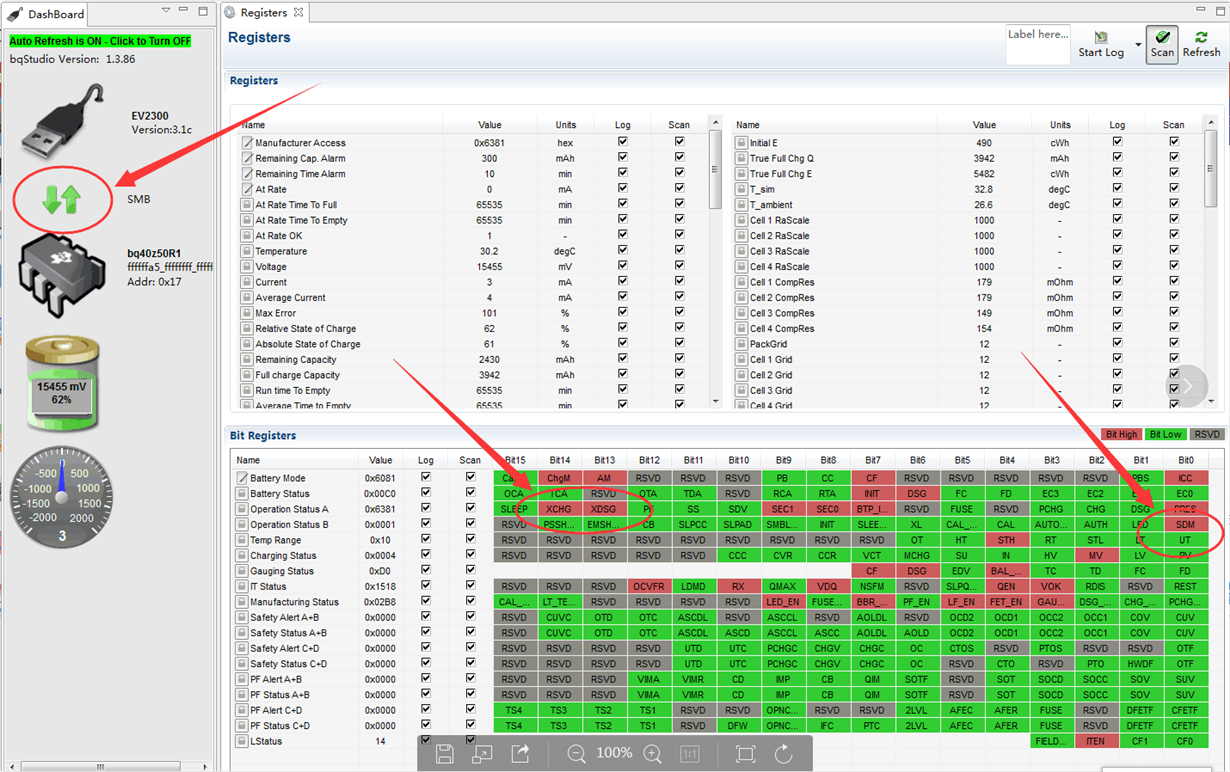The width and height of the screenshot is (1230, 772).
Task: Click the fit-to-screen icon in viewer toolbar
Action: pyautogui.click(x=745, y=754)
